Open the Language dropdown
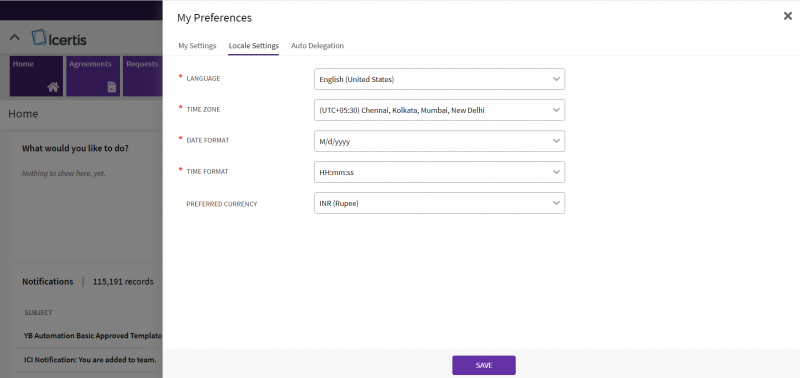Image resolution: width=800 pixels, height=378 pixels. pyautogui.click(x=439, y=79)
